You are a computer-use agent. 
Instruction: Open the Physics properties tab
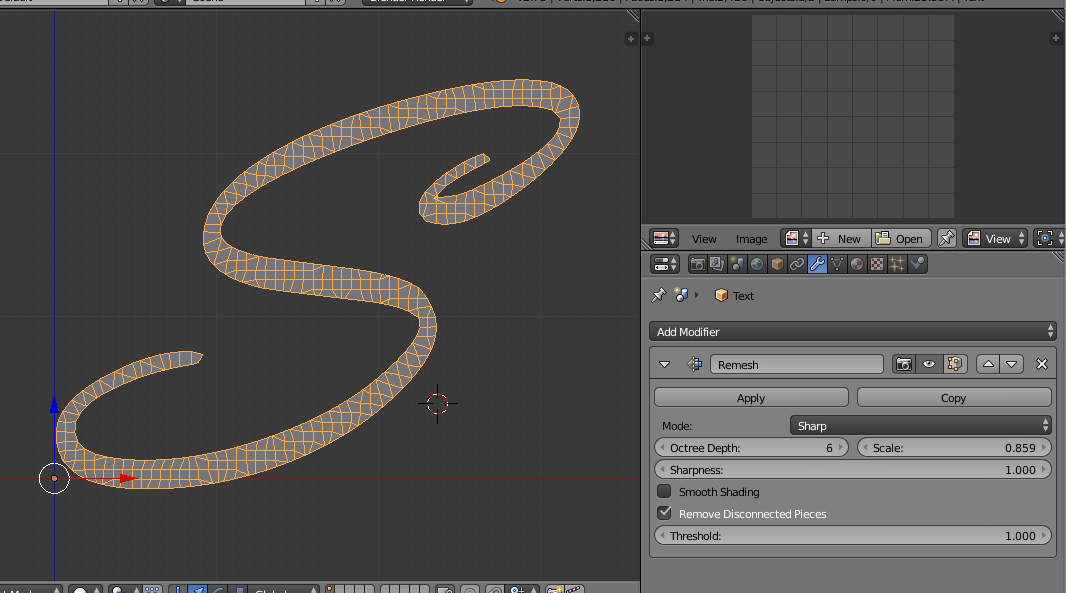[917, 264]
